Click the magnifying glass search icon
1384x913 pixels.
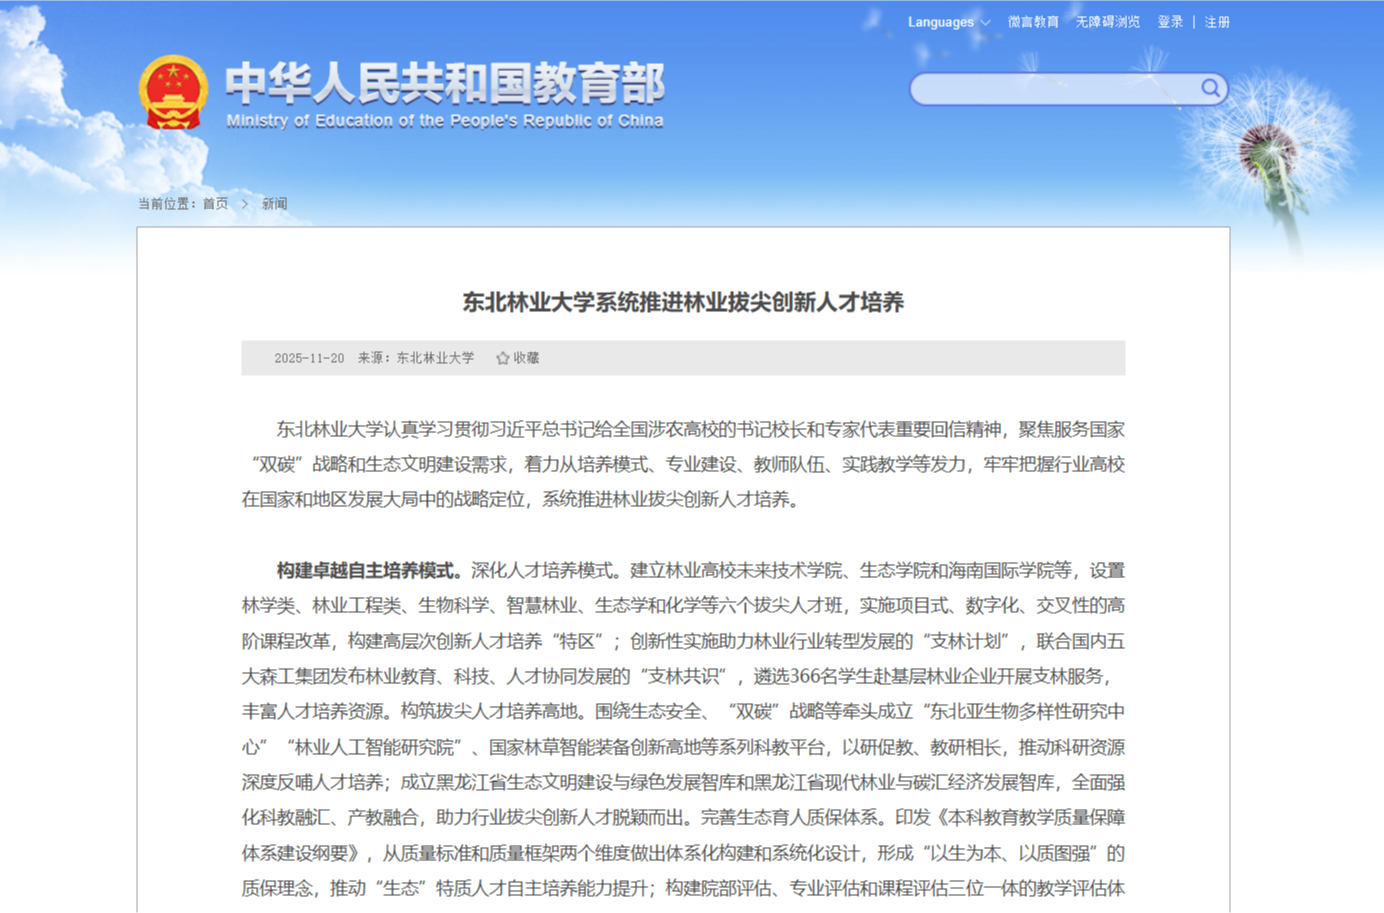point(1210,88)
